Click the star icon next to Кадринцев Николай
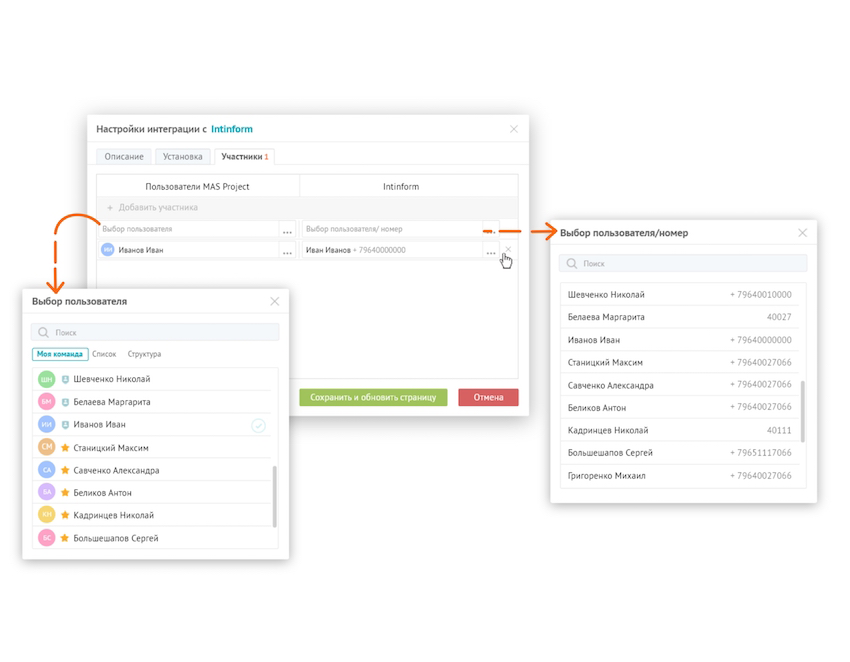Viewport: 850px width, 662px height. tap(65, 516)
